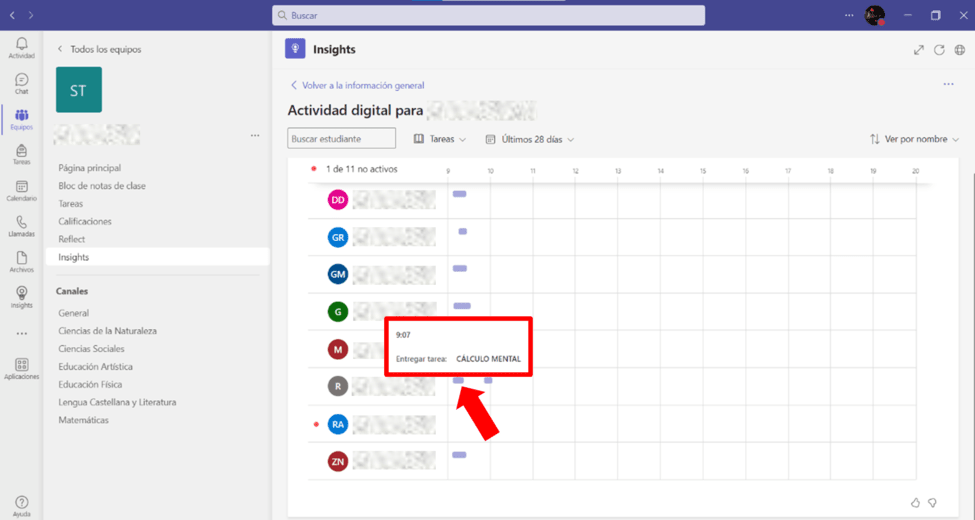The image size is (975, 520).
Task: Click the DD student avatar
Action: 338,200
